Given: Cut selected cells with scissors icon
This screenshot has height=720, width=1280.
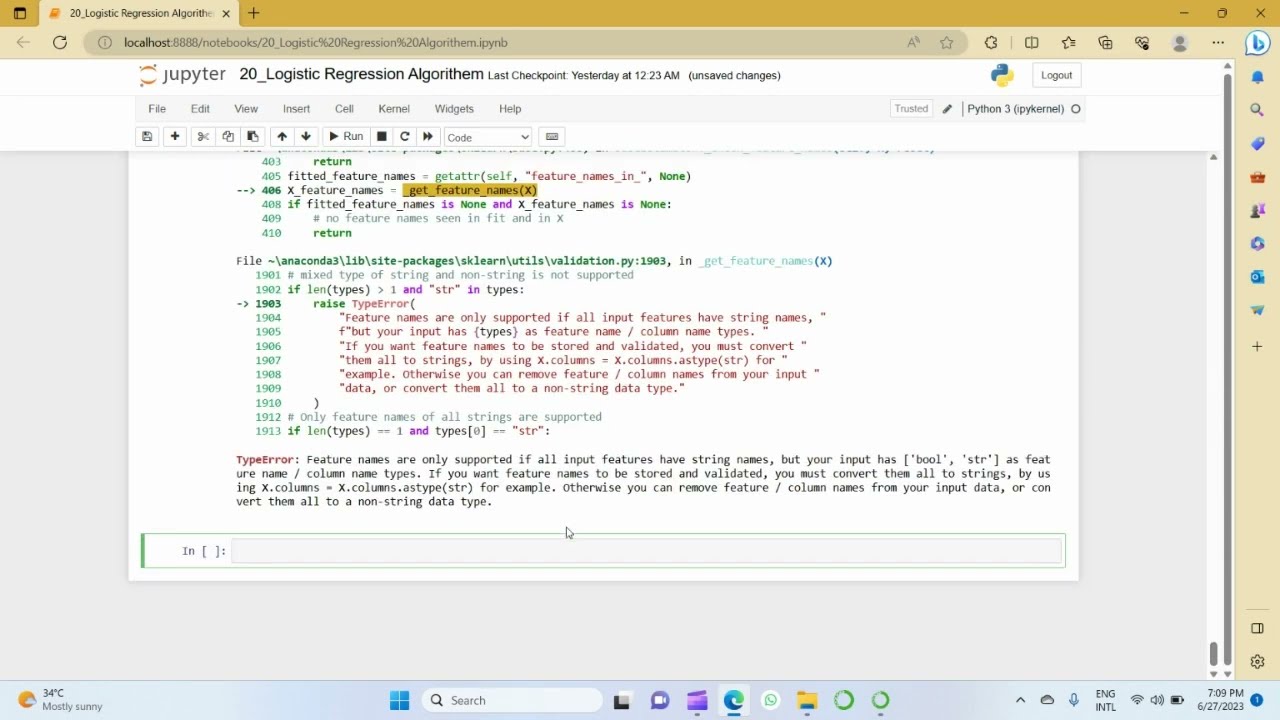Looking at the screenshot, I should coord(203,137).
